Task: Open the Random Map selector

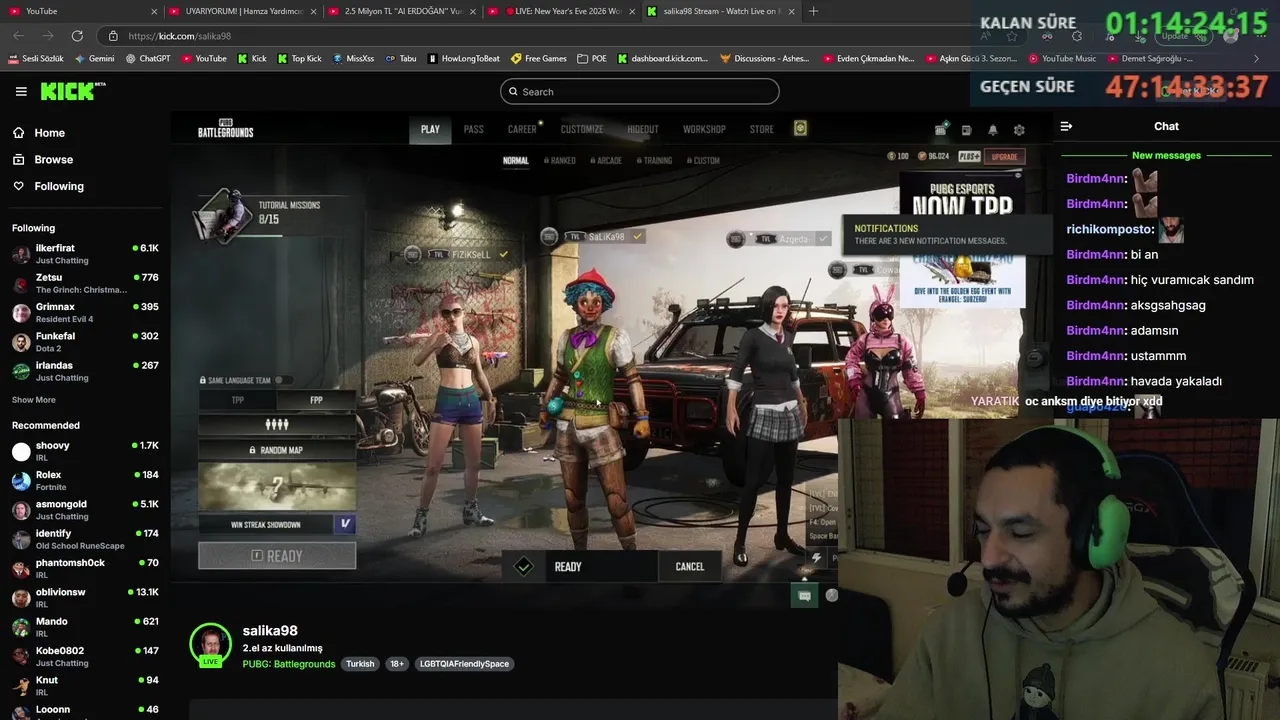Action: pyautogui.click(x=277, y=450)
